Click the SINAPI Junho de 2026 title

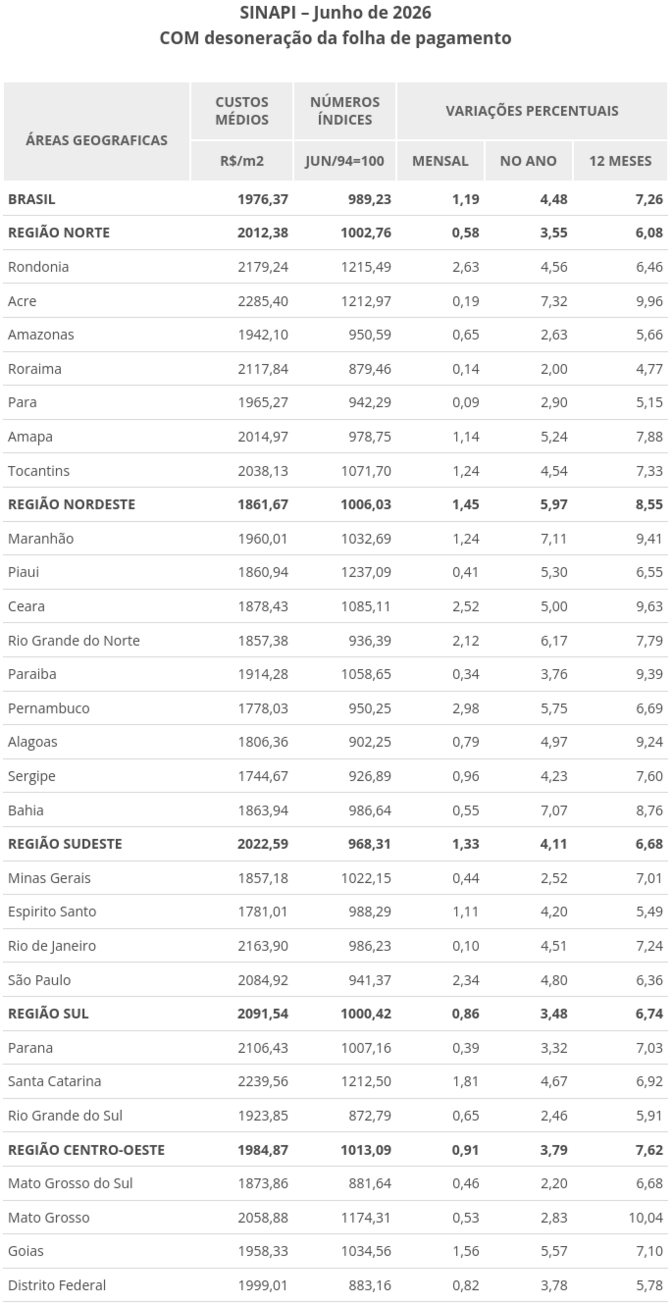click(x=336, y=13)
